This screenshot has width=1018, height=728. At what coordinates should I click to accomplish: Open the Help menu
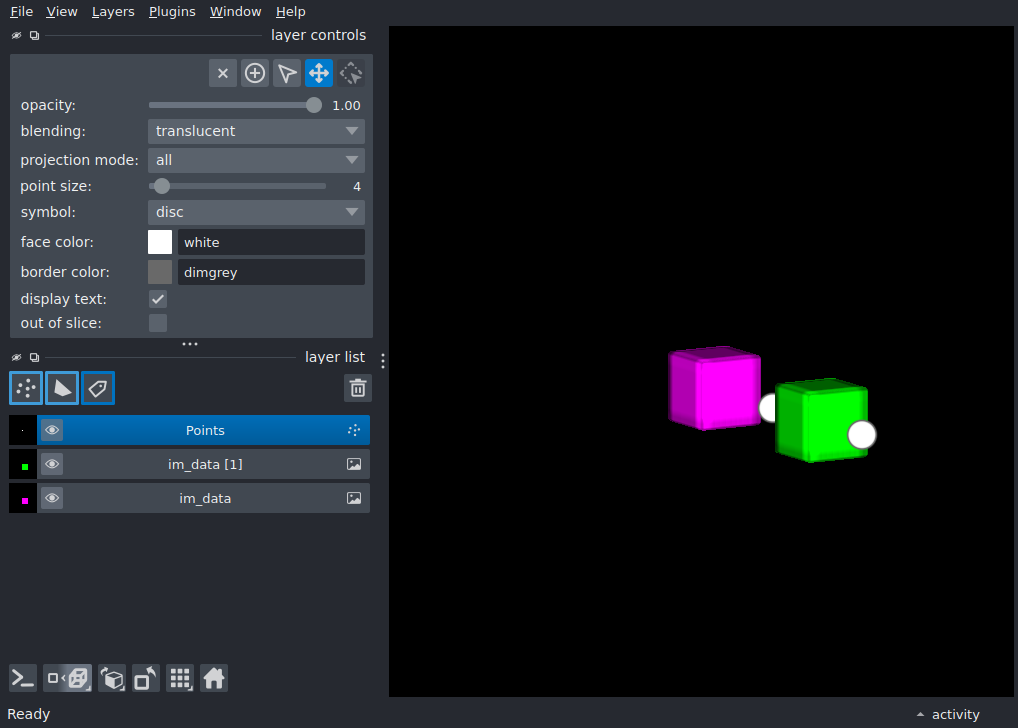tap(290, 12)
